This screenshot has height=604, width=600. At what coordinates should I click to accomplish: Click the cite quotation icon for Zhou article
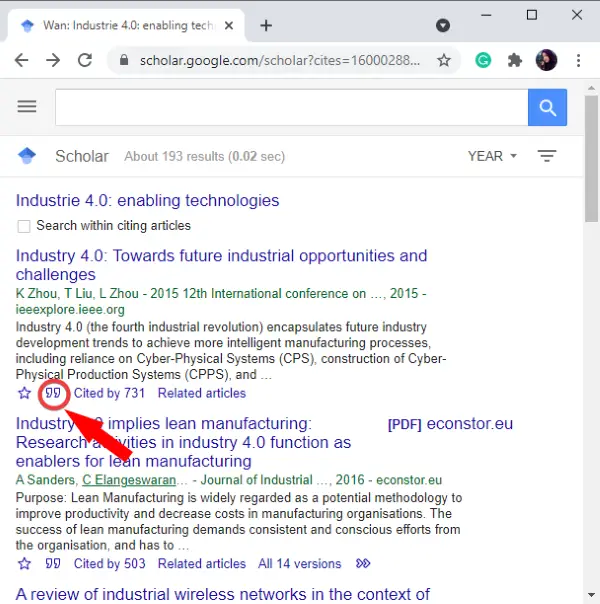coord(53,393)
